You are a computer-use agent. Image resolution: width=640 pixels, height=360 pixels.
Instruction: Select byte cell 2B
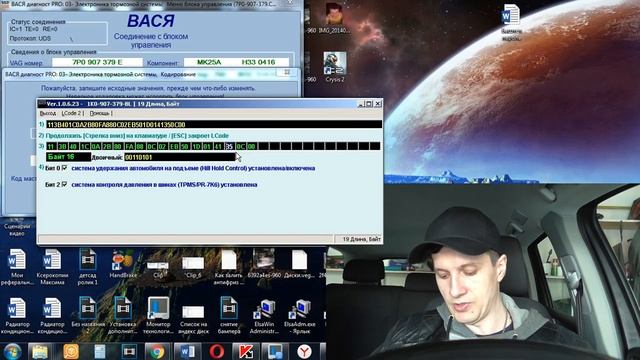pyautogui.click(x=107, y=146)
